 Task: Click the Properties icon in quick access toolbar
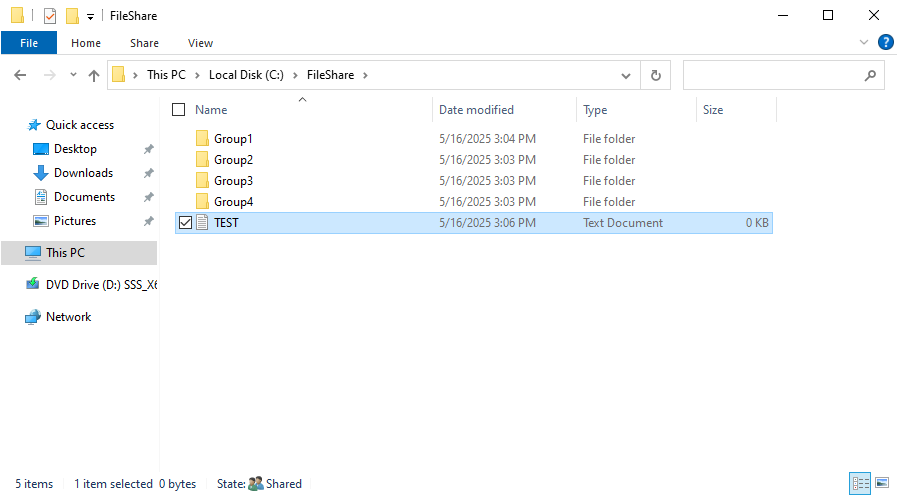coord(50,15)
